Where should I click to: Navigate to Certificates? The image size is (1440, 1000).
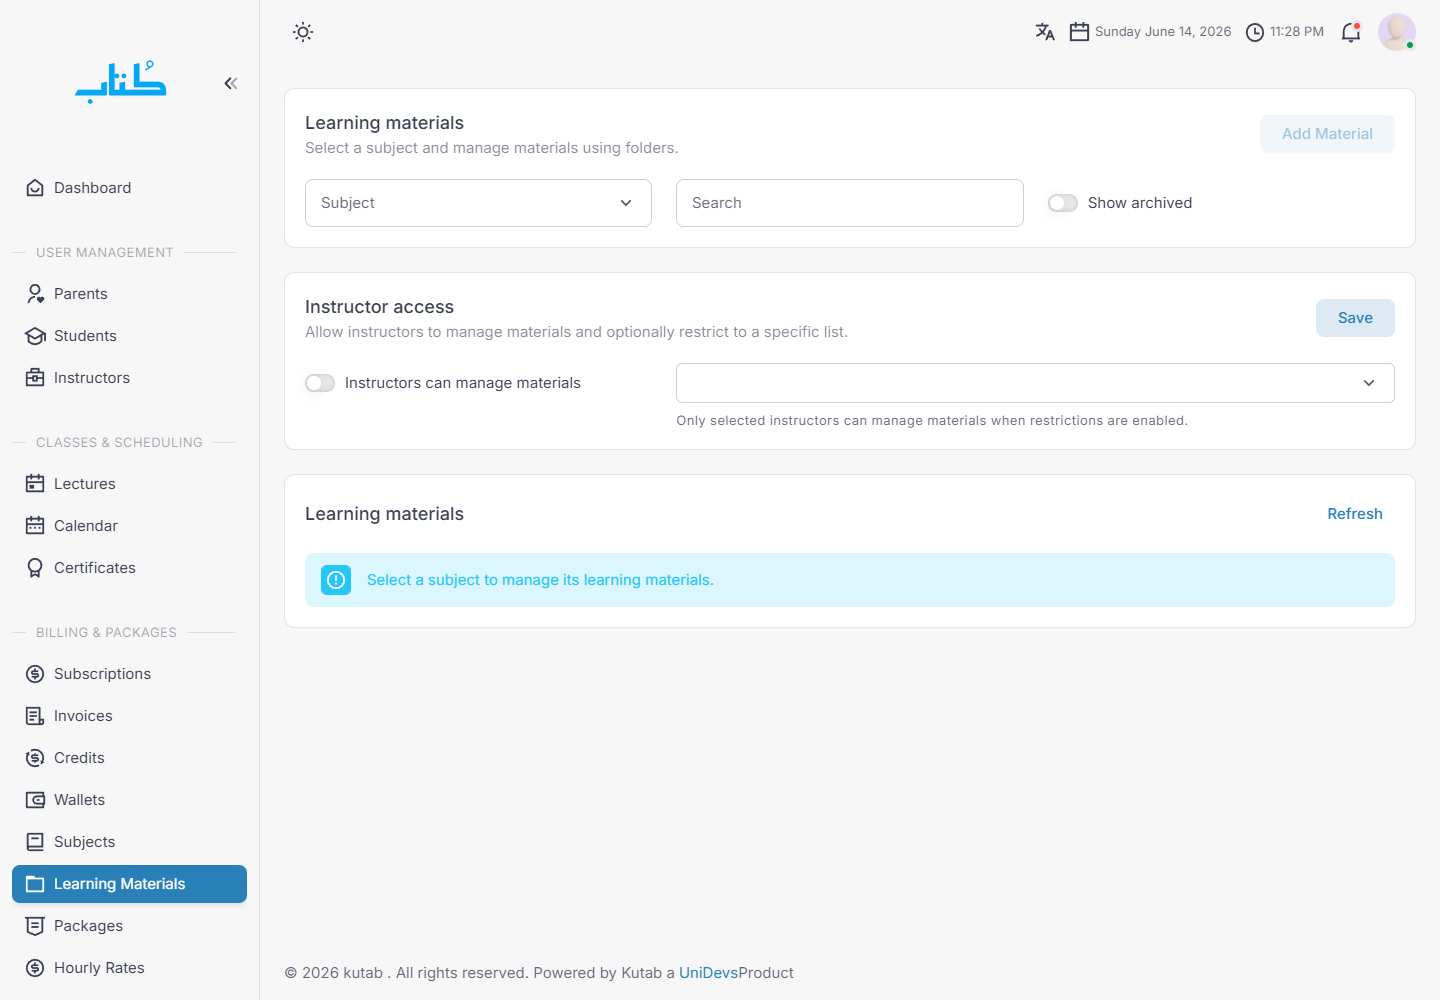click(x=129, y=568)
